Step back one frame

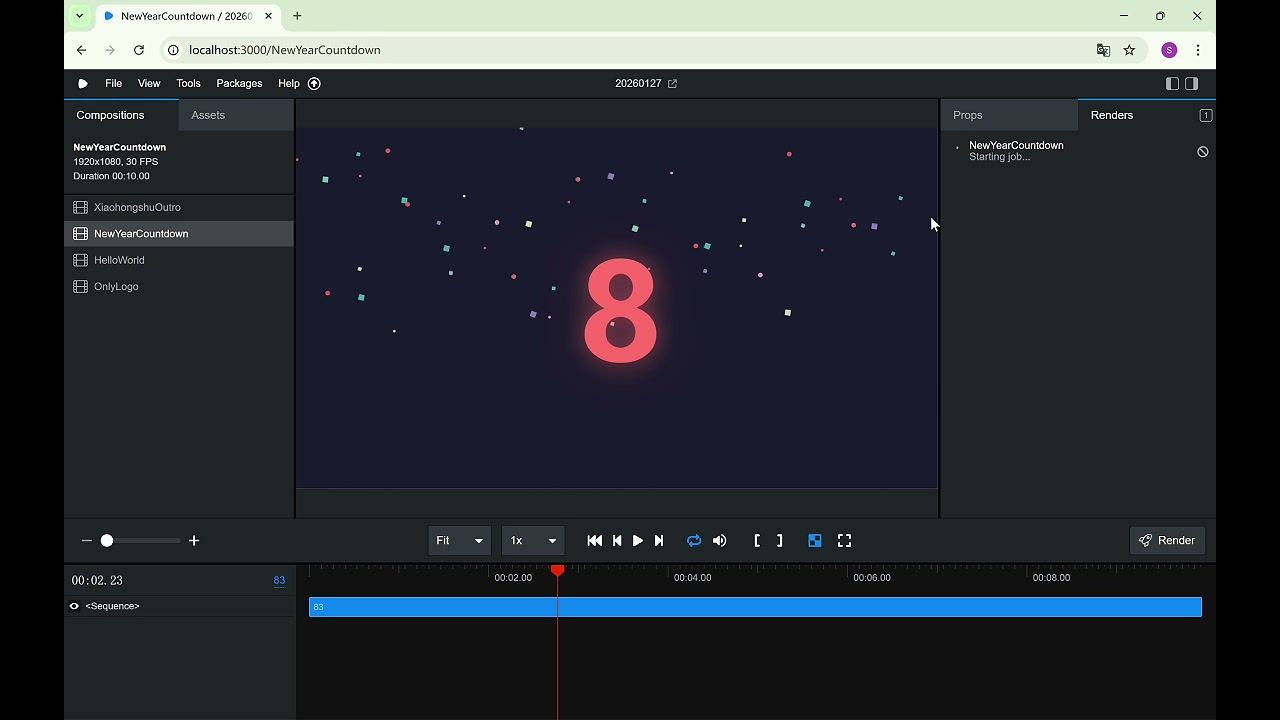[617, 541]
